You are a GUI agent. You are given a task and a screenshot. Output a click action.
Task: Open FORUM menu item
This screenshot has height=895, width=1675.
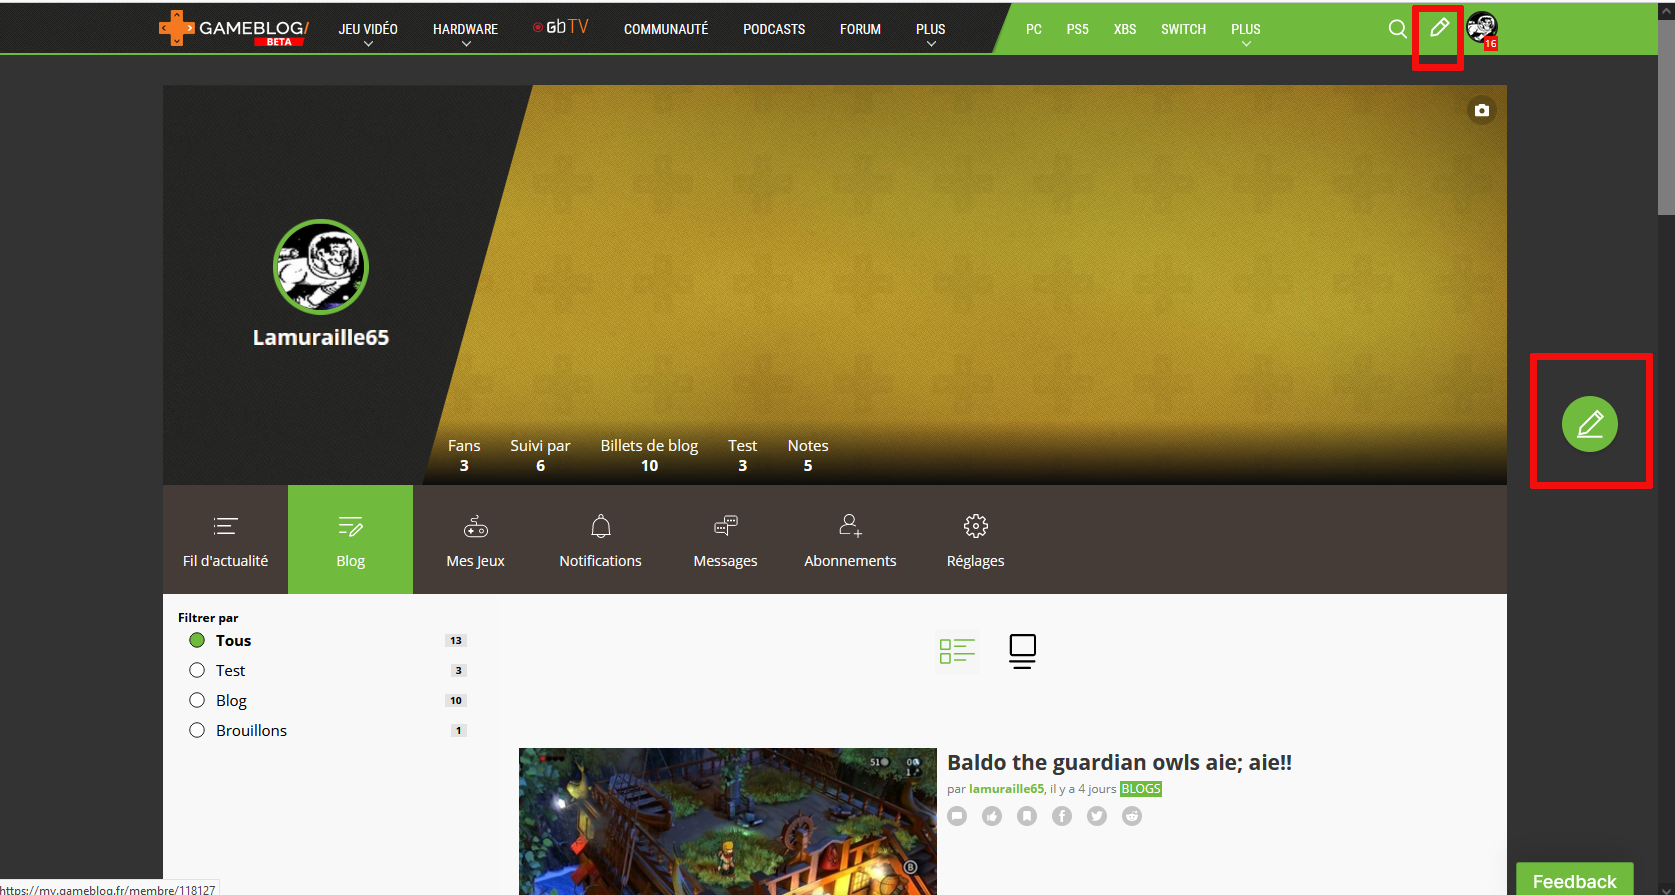pyautogui.click(x=860, y=29)
